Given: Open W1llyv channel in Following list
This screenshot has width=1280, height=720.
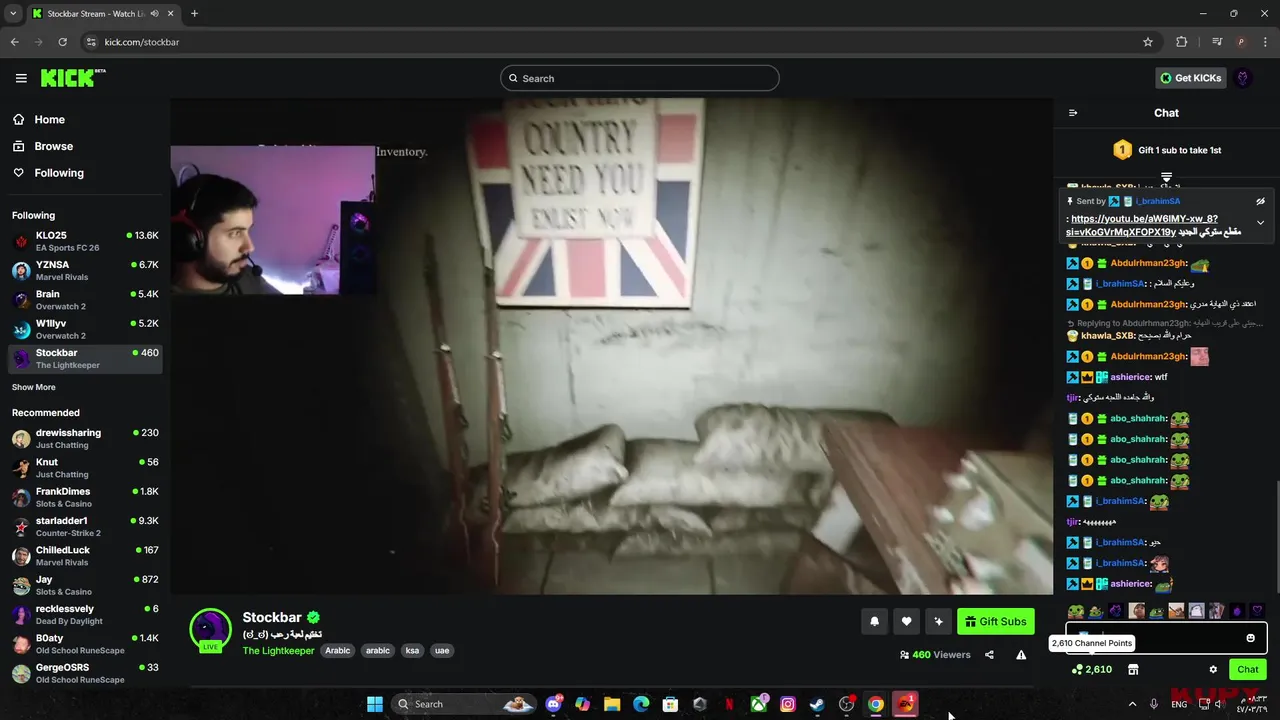Looking at the screenshot, I should (85, 329).
